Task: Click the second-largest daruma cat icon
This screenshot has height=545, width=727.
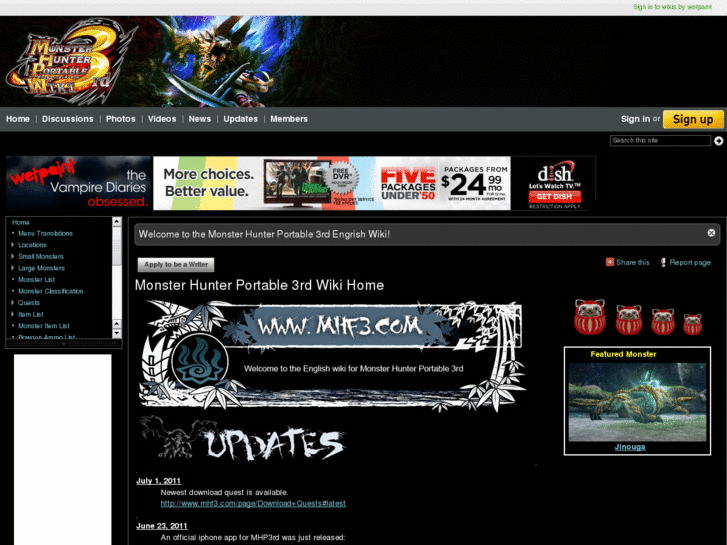Action: click(x=629, y=320)
